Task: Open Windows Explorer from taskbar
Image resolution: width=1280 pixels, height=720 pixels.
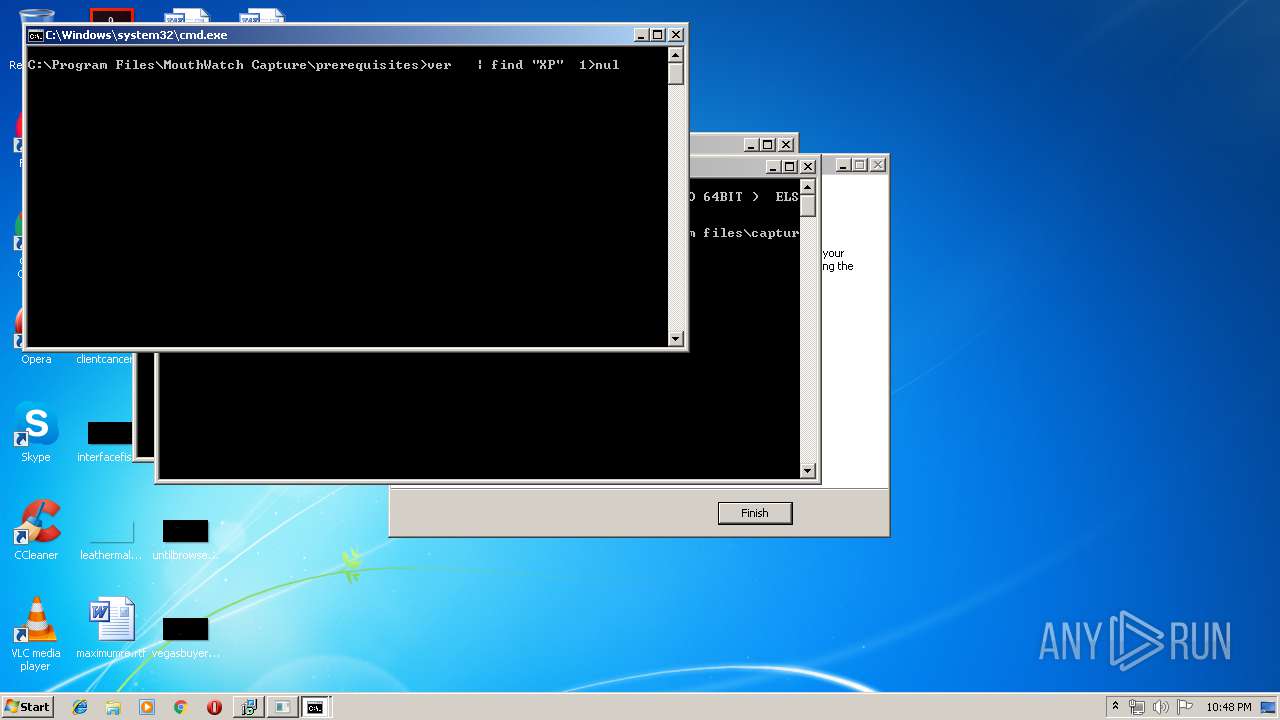Action: click(x=113, y=707)
